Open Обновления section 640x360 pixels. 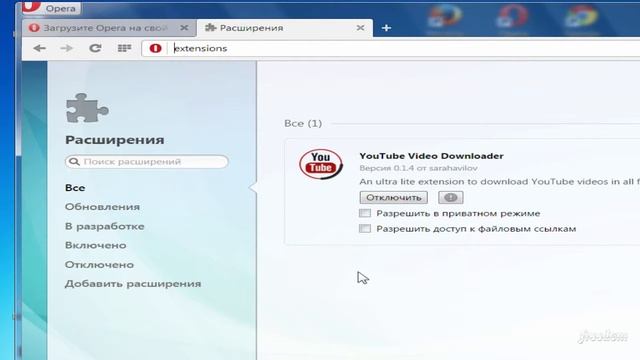point(102,207)
